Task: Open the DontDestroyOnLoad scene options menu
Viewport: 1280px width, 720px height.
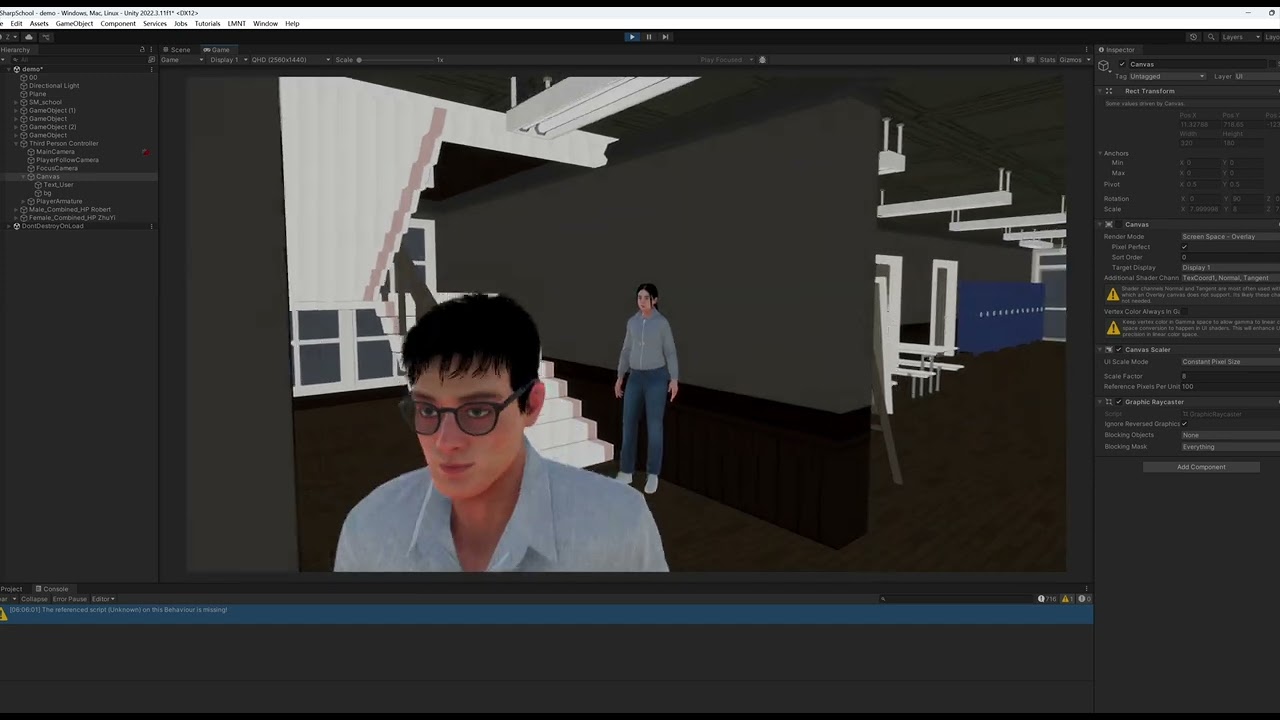Action: pos(151,226)
